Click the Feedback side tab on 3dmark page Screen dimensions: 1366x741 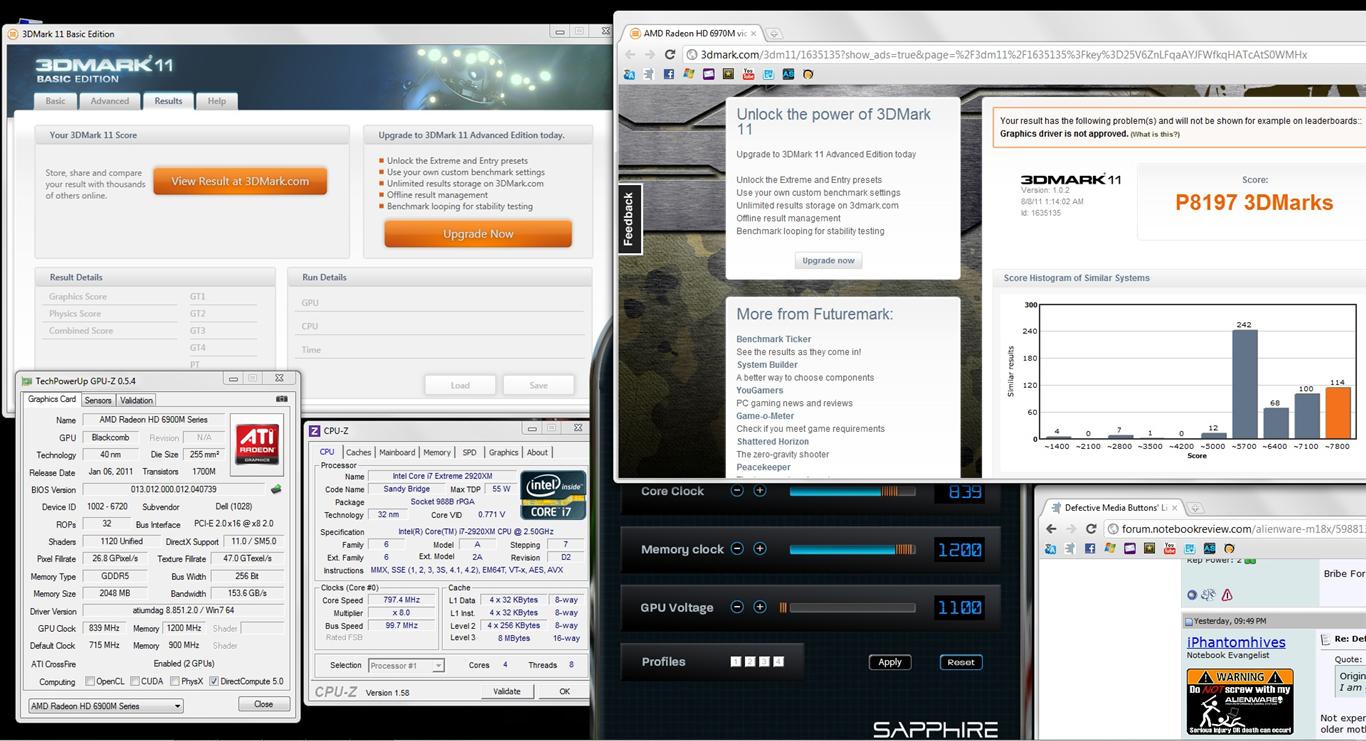[x=629, y=219]
